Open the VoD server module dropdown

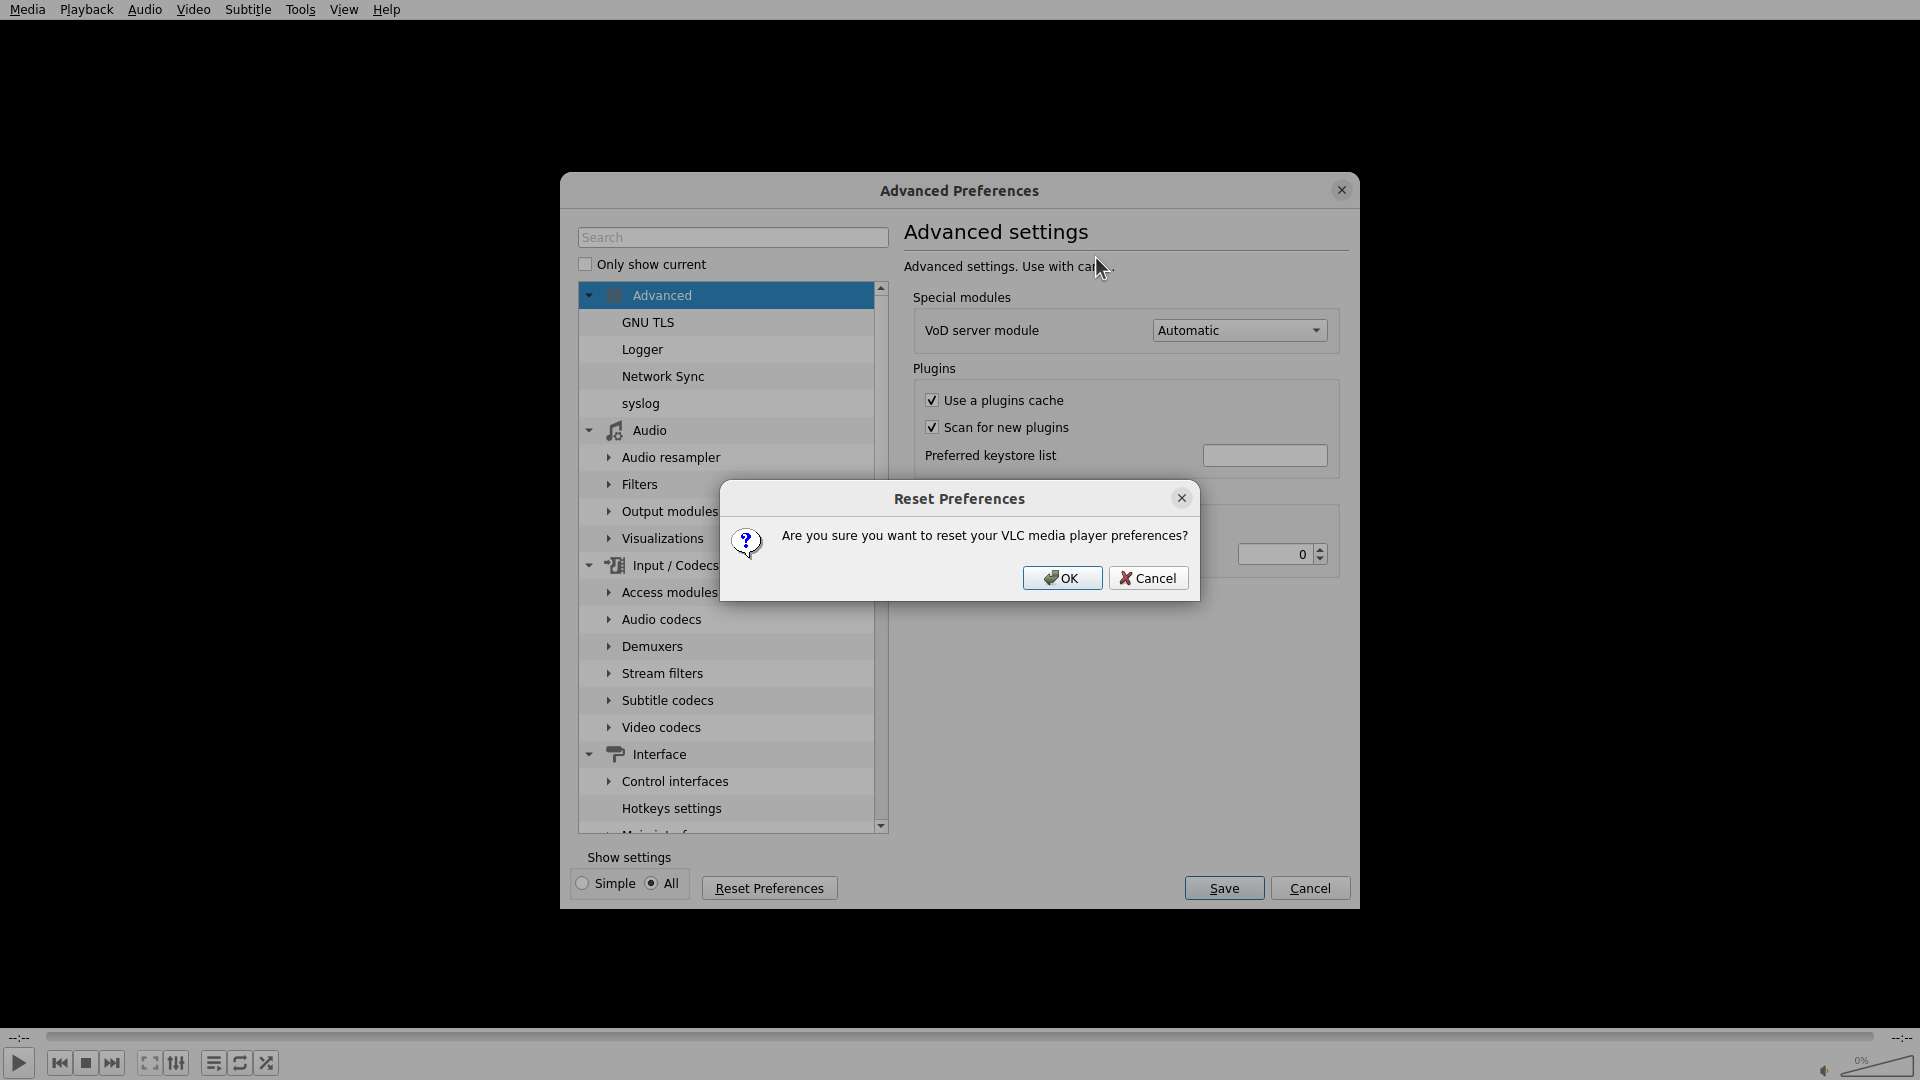[1239, 331]
